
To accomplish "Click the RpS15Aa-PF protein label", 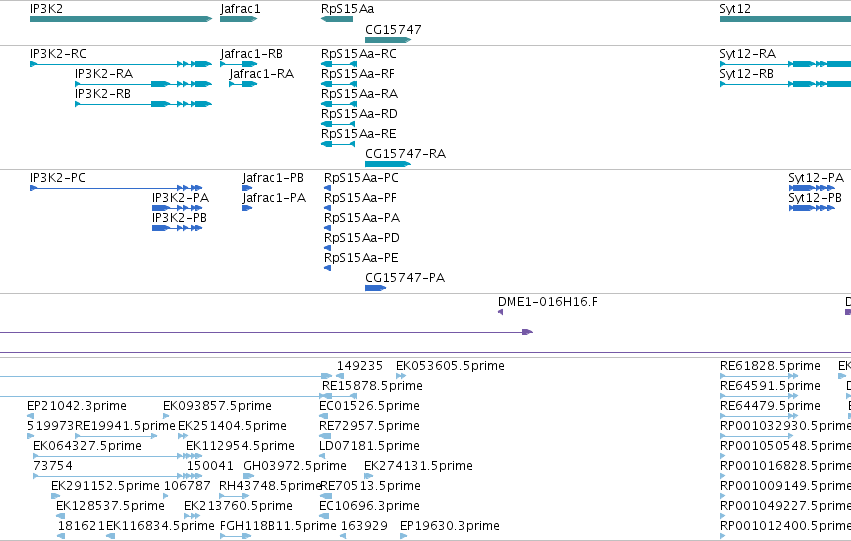I will pos(360,198).
